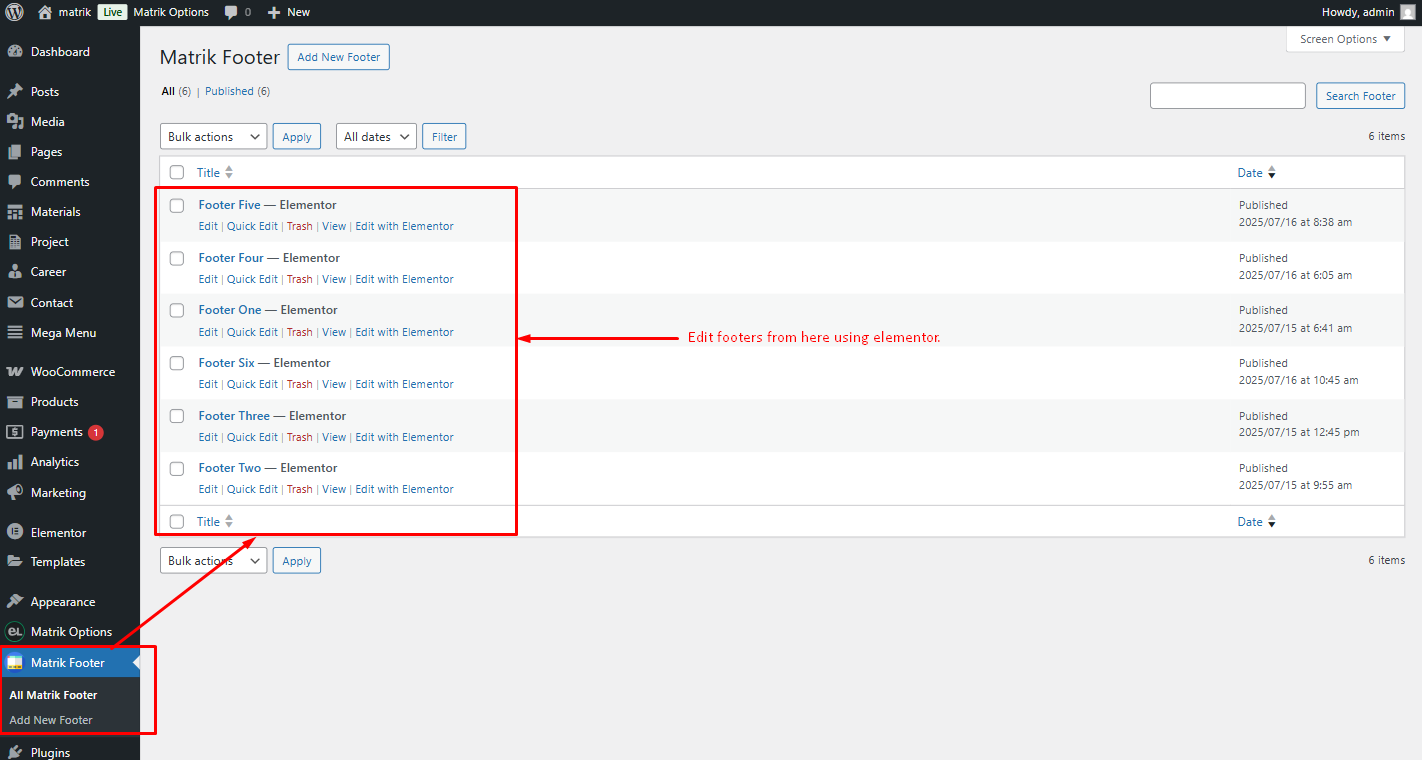Click the WordPress logo icon in admin bar

tap(14, 12)
